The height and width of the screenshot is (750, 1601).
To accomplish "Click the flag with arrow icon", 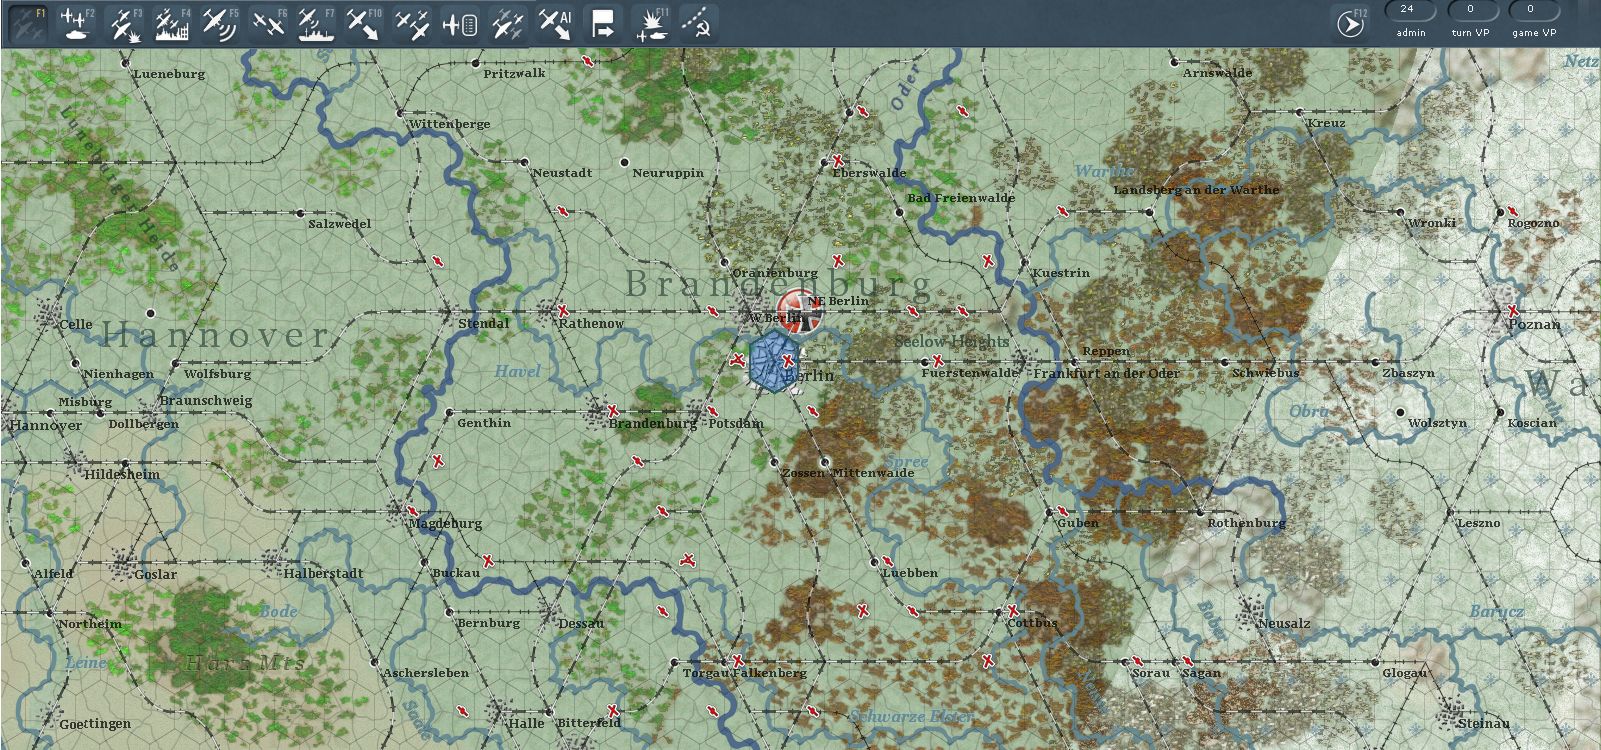I will pos(602,23).
